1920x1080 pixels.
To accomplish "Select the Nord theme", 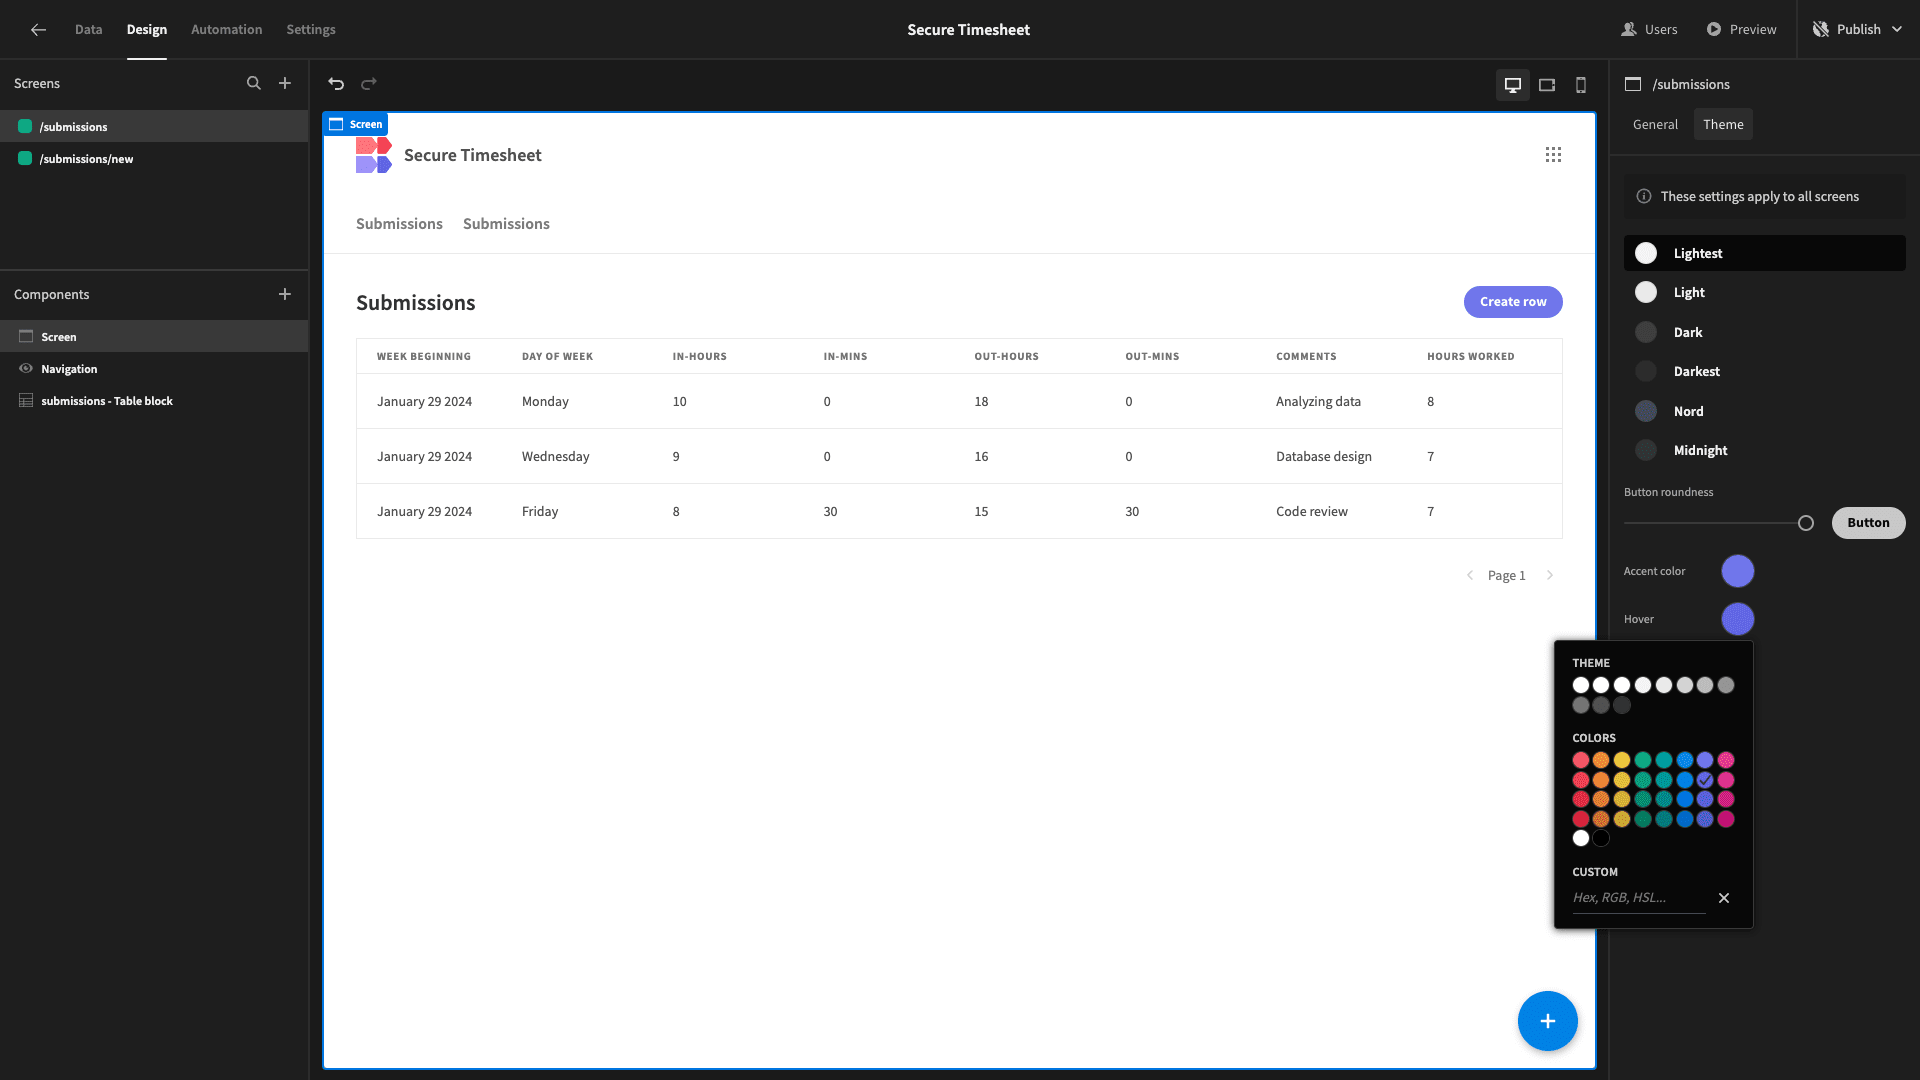I will click(1764, 411).
